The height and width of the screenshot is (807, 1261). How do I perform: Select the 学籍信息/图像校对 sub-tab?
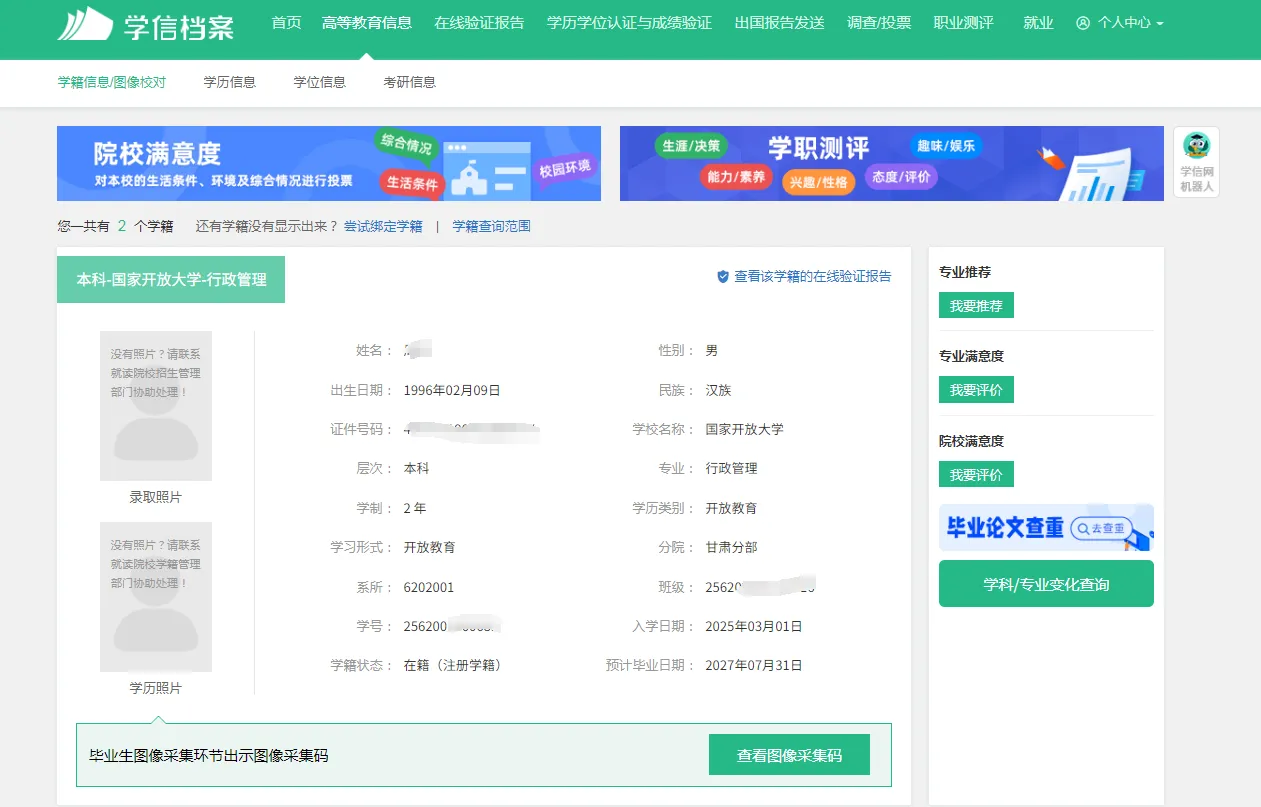(x=112, y=82)
